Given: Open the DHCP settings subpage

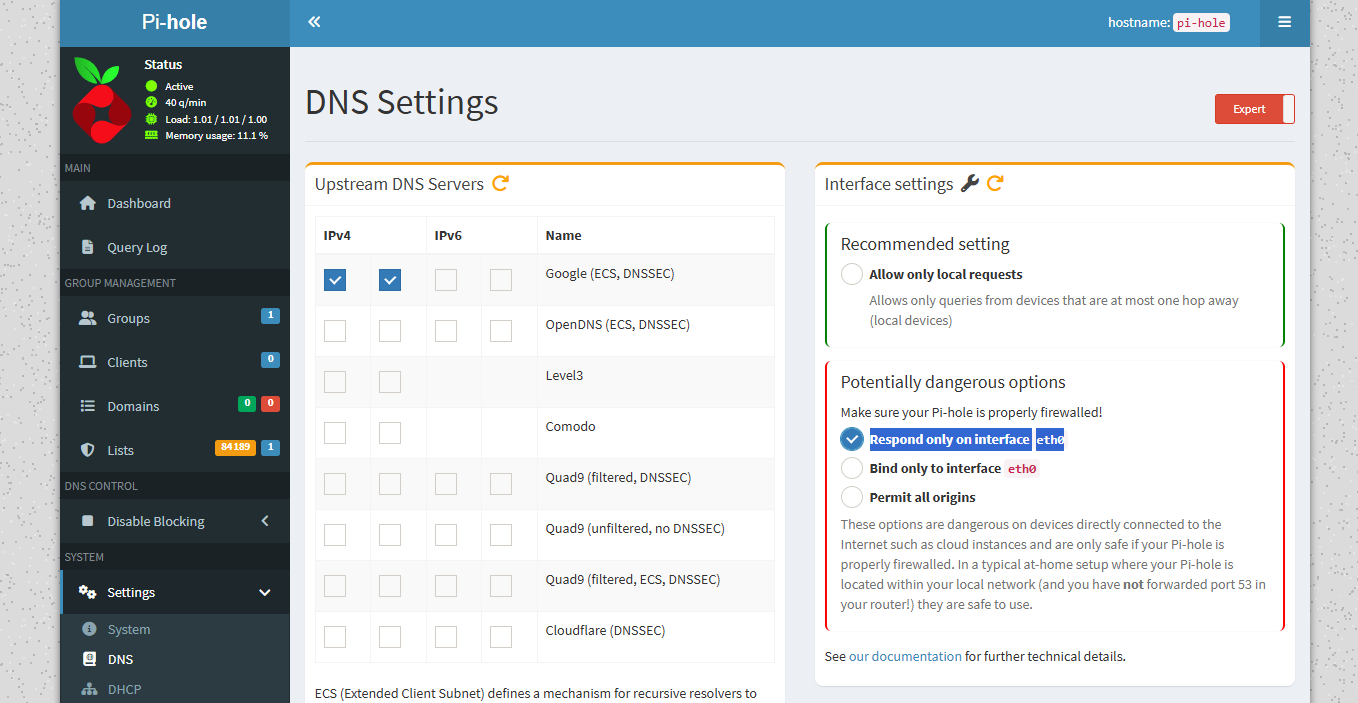Looking at the screenshot, I should (x=124, y=689).
